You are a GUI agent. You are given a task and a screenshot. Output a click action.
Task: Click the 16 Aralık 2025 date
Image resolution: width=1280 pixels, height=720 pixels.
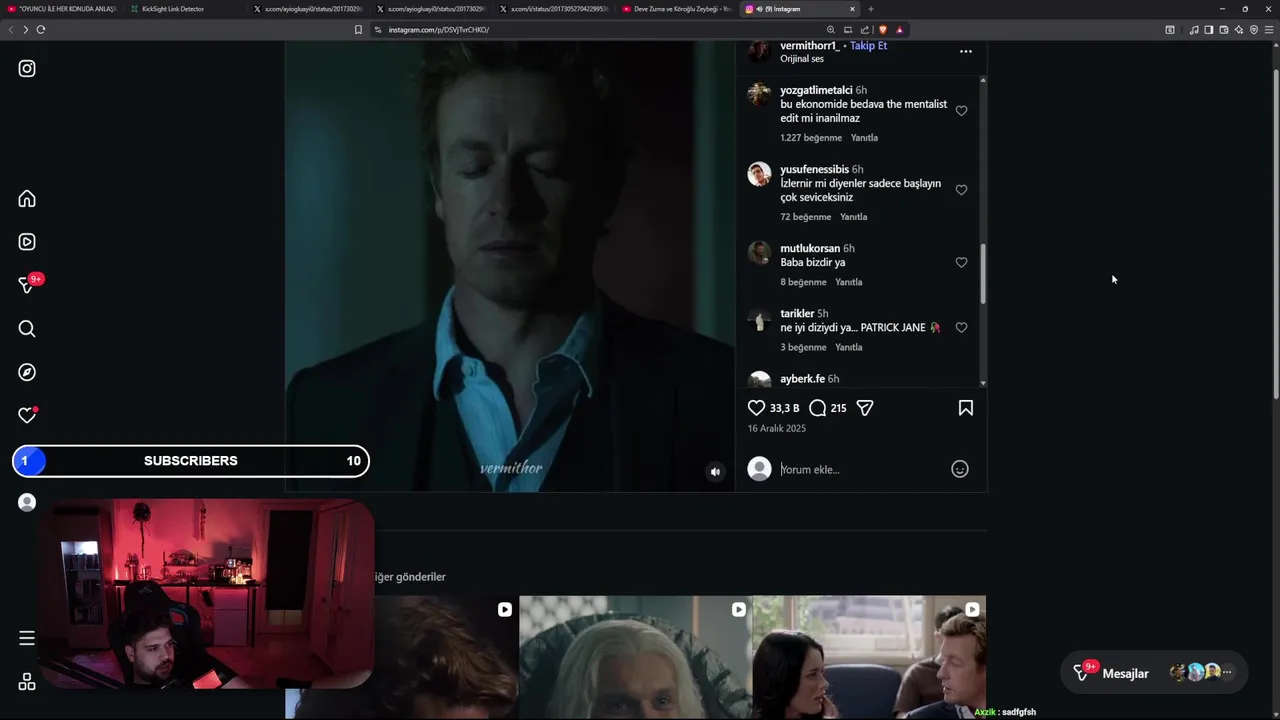pos(777,428)
